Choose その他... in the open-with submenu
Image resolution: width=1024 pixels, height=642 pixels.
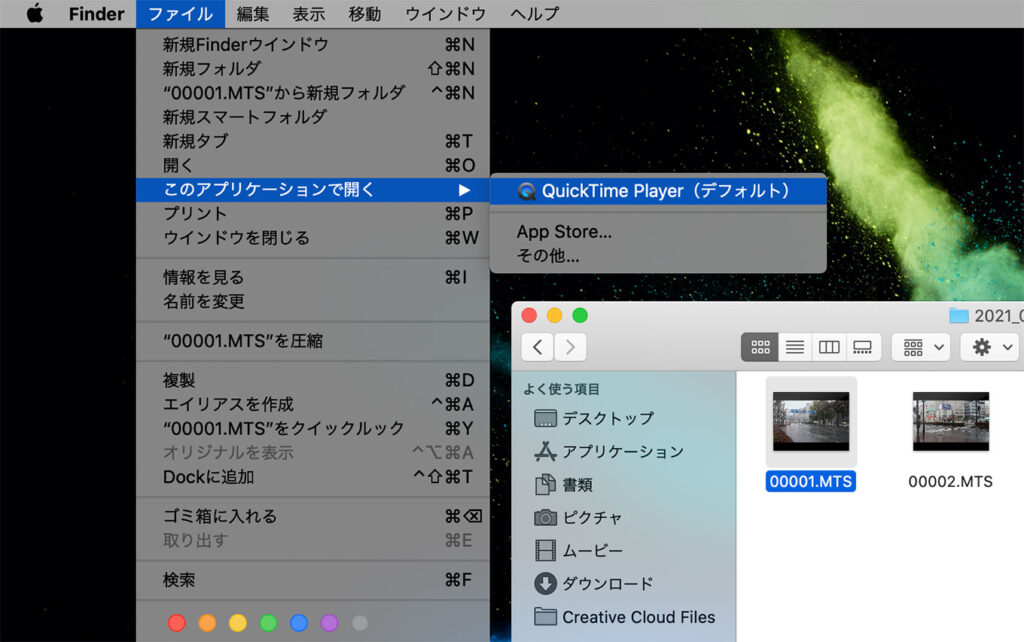tap(547, 256)
